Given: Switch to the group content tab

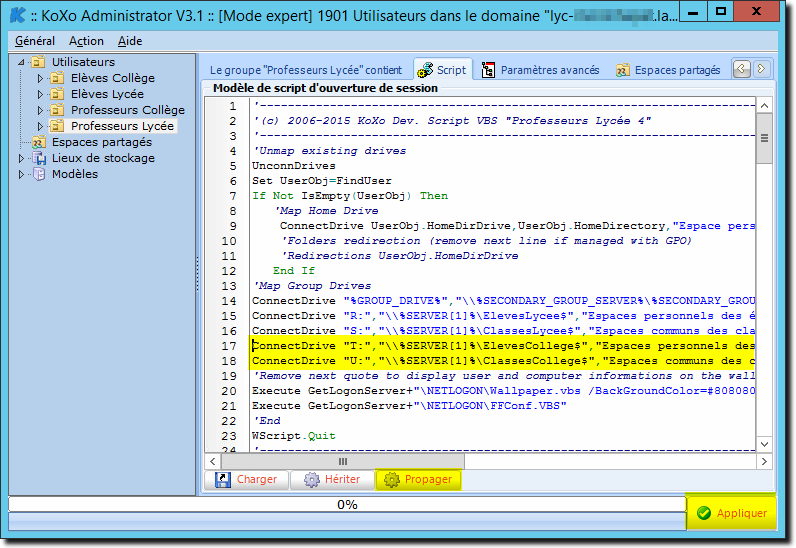Looking at the screenshot, I should [x=306, y=70].
